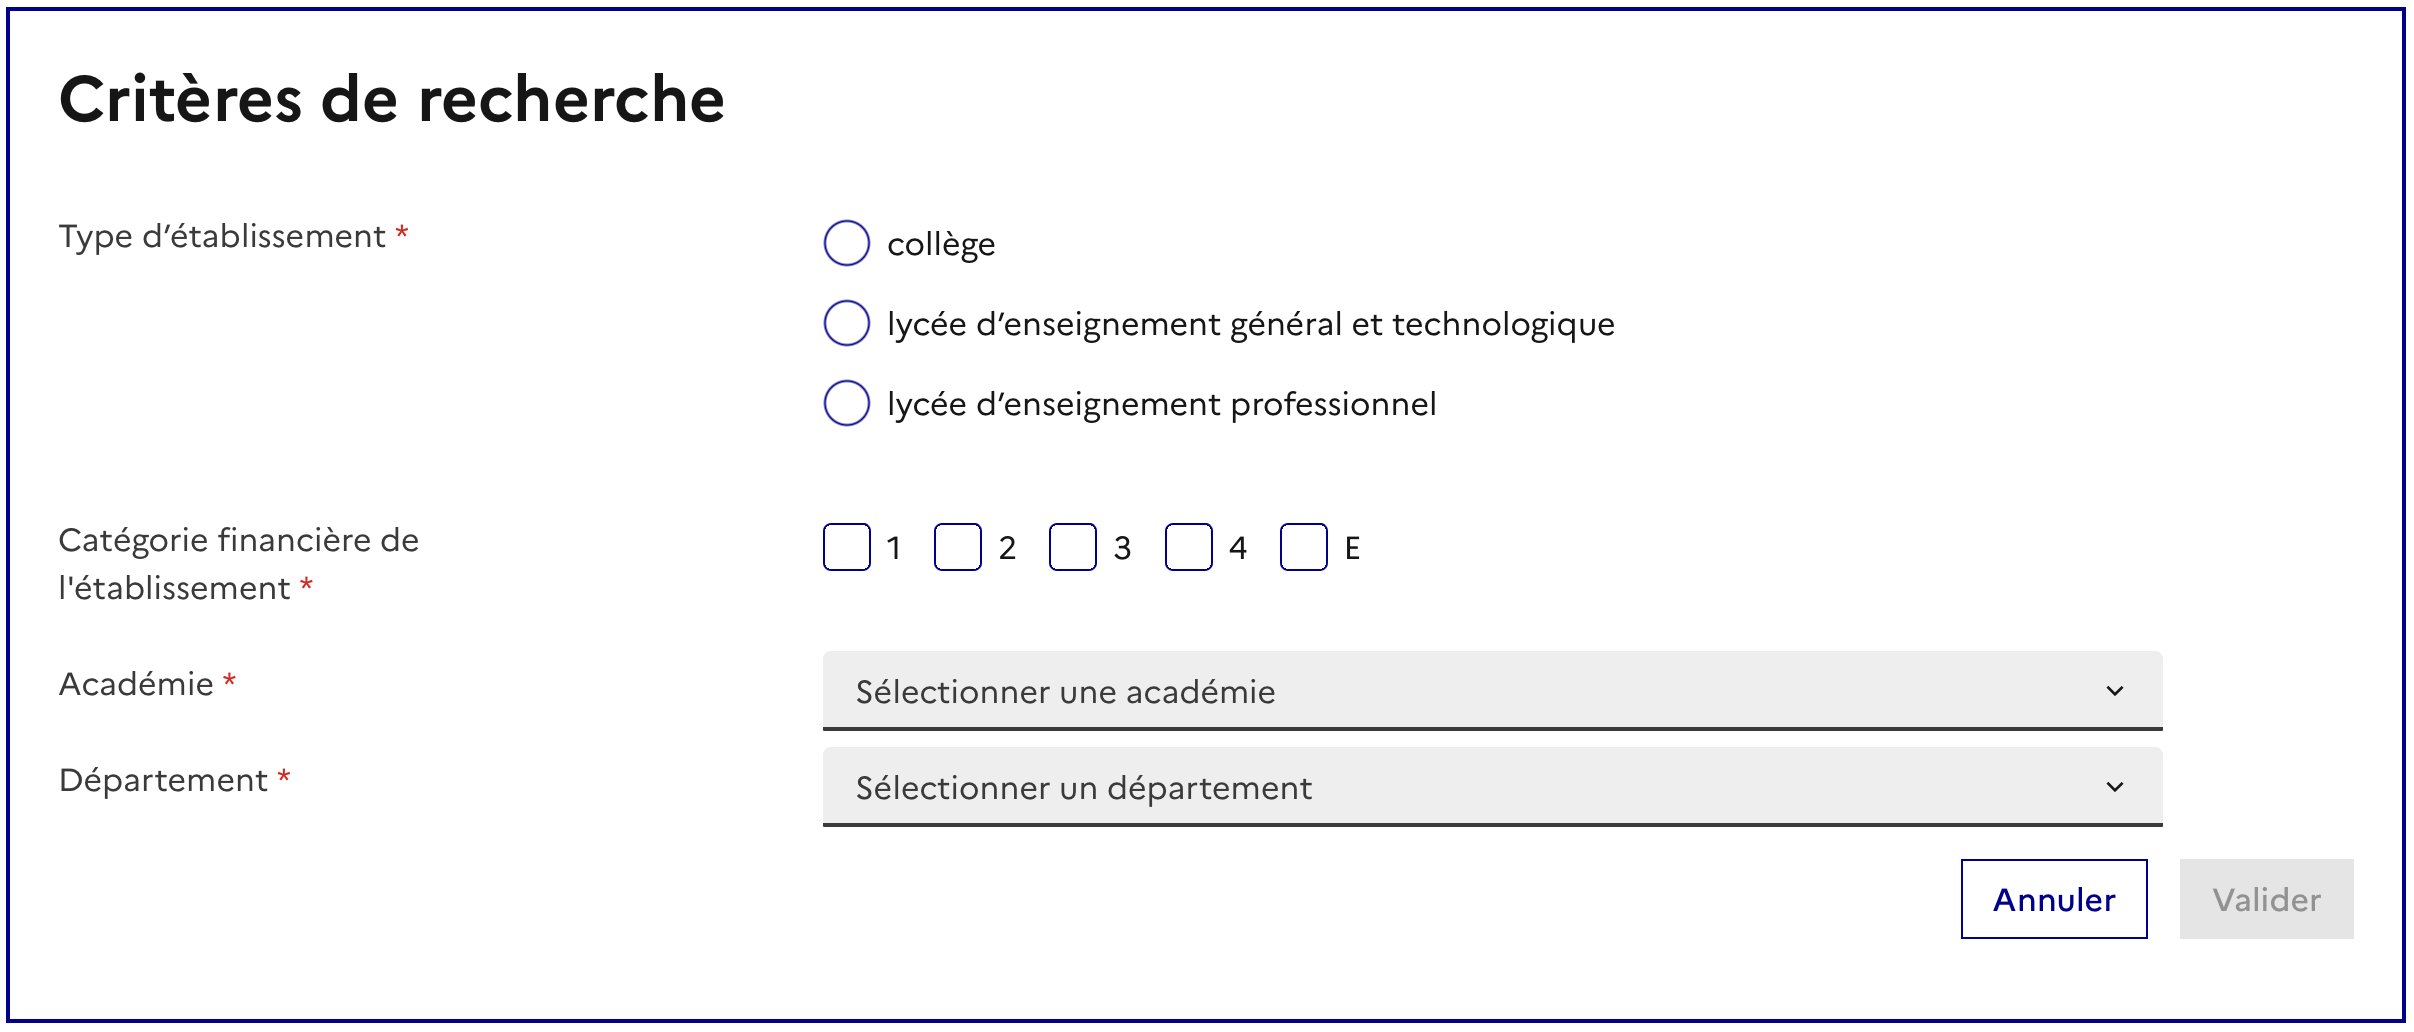
Task: Click the chevron arrow of the académie select
Action: click(2115, 691)
